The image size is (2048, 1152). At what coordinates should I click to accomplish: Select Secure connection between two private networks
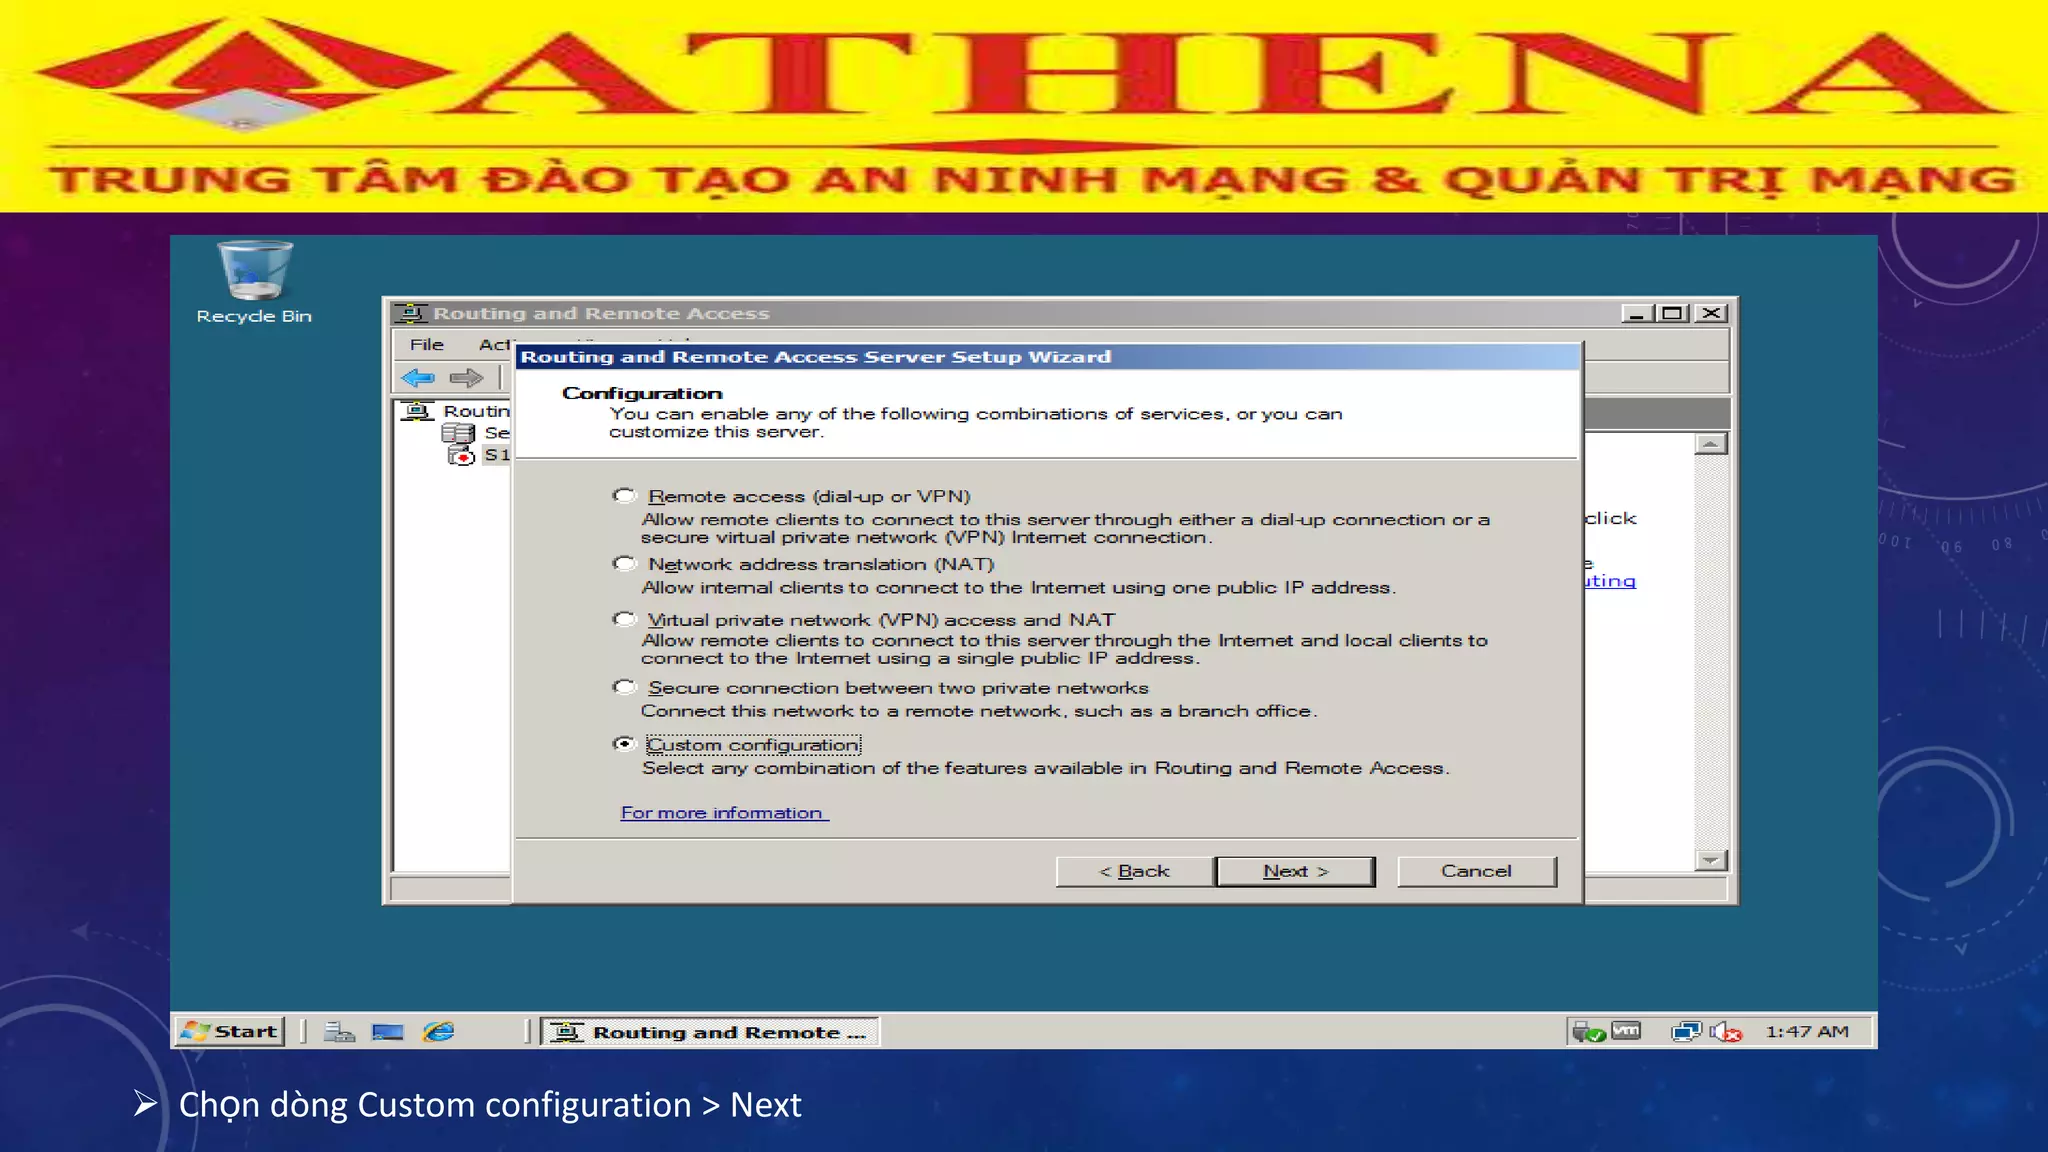pos(625,687)
